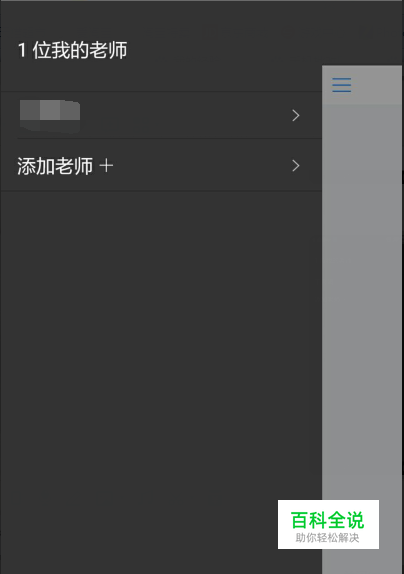The width and height of the screenshot is (404, 574).
Task: Open the blue hamburger menu icon
Action: 341,85
